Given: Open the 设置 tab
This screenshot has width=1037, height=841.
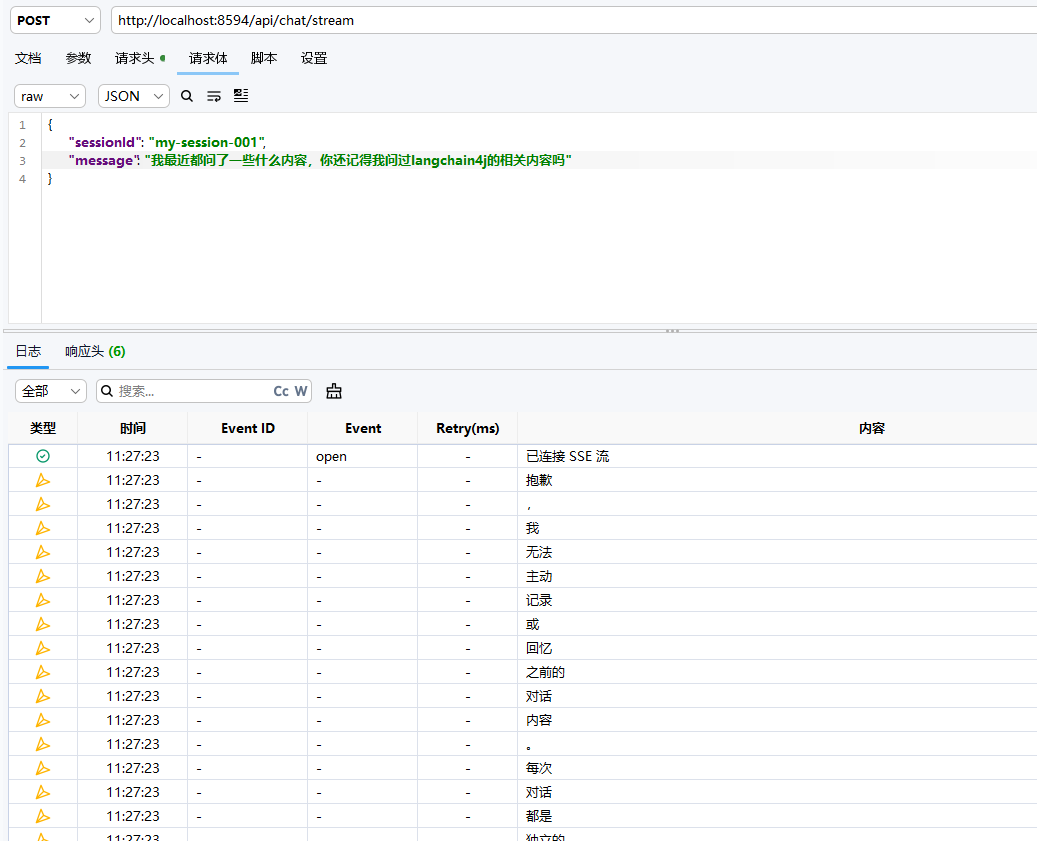Looking at the screenshot, I should click(x=314, y=58).
